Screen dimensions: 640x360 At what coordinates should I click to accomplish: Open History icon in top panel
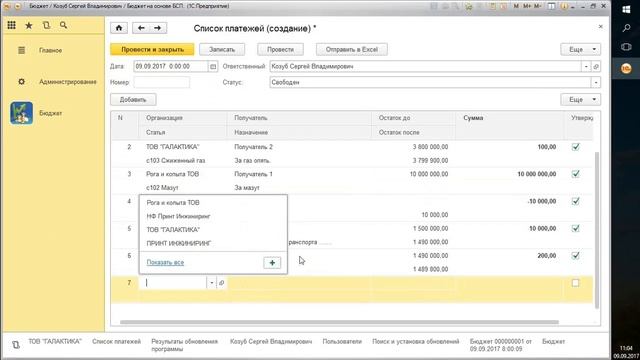click(x=46, y=25)
